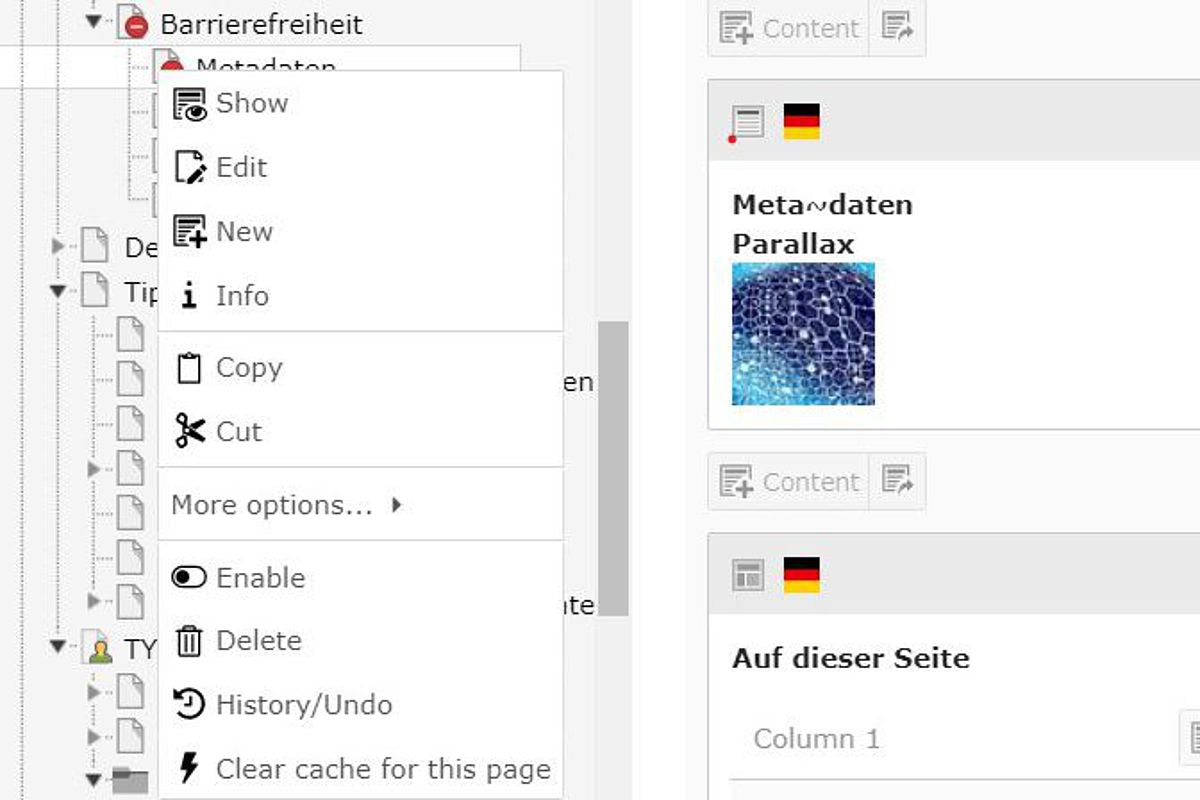1200x800 pixels.
Task: Expand the collapsed De… page tree node
Action: [59, 246]
